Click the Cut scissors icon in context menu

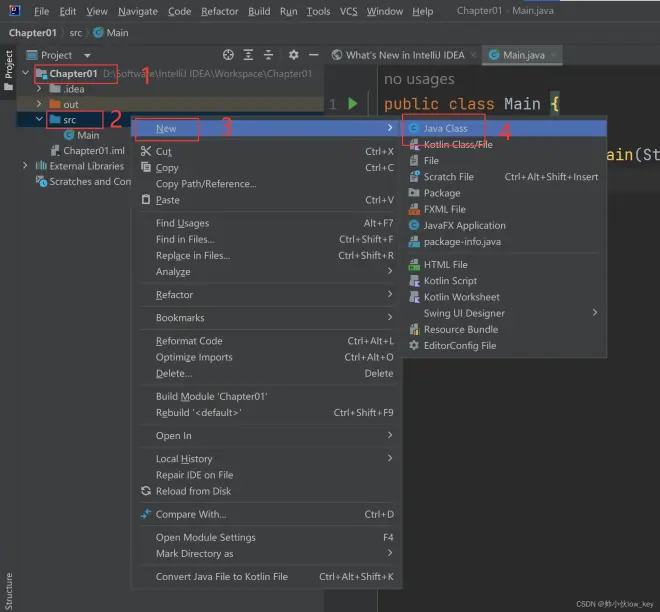[146, 151]
